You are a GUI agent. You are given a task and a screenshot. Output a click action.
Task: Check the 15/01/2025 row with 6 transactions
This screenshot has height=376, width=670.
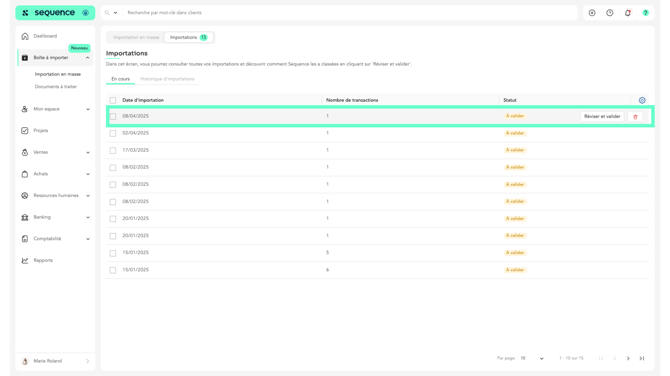tap(113, 270)
